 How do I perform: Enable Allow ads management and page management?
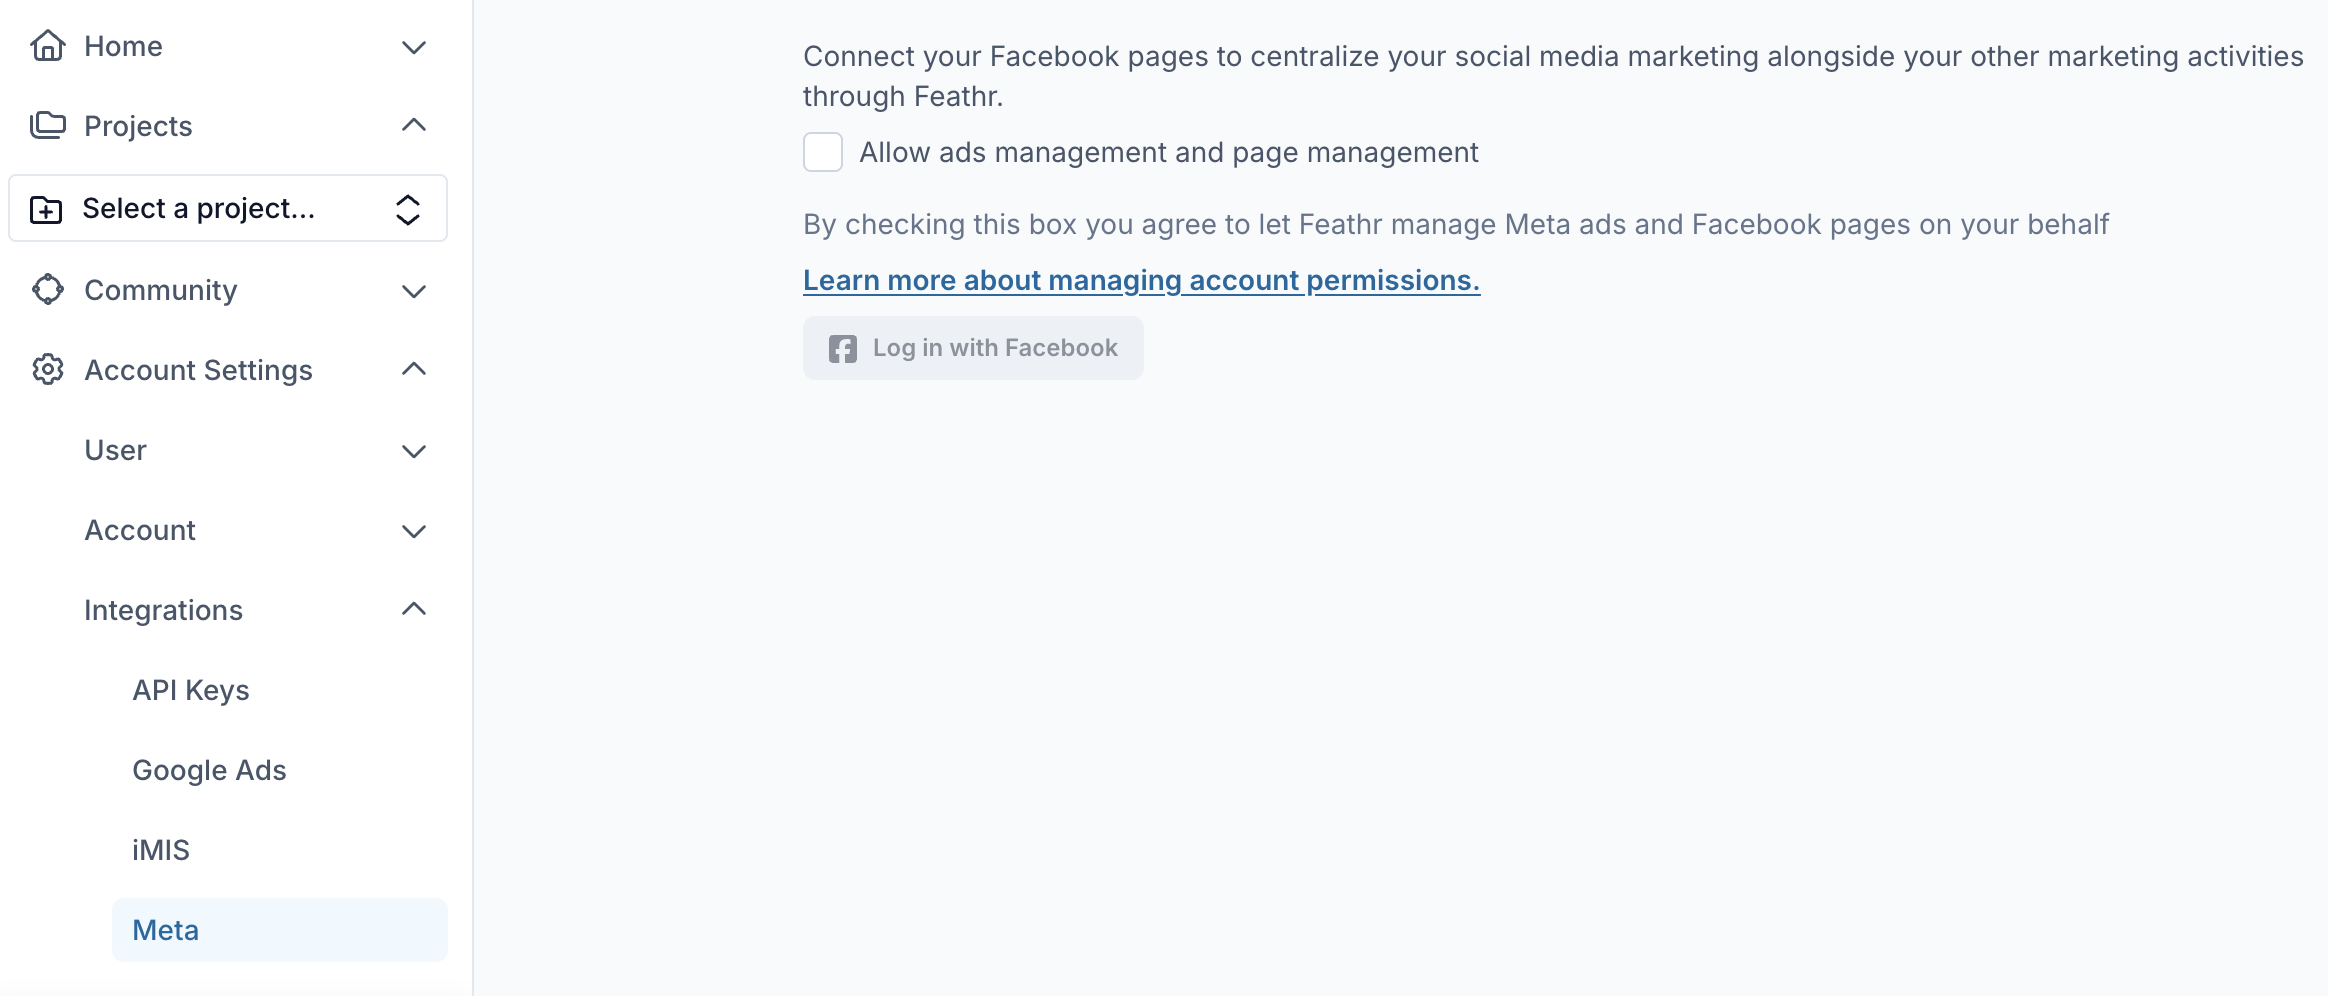click(x=822, y=152)
